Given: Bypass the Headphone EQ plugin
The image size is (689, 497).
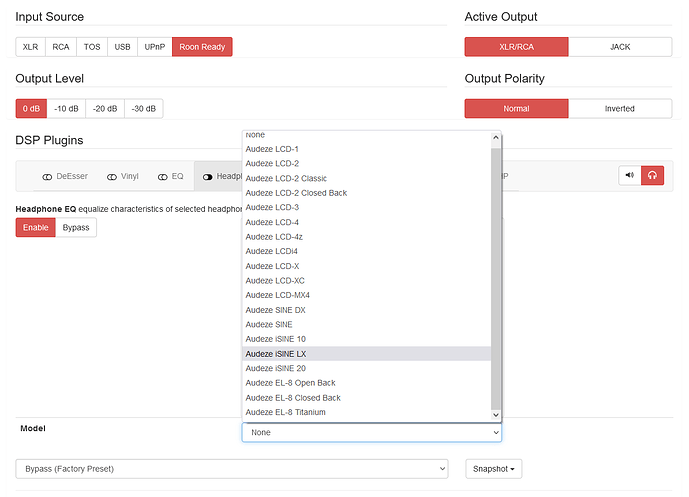Looking at the screenshot, I should pyautogui.click(x=76, y=228).
